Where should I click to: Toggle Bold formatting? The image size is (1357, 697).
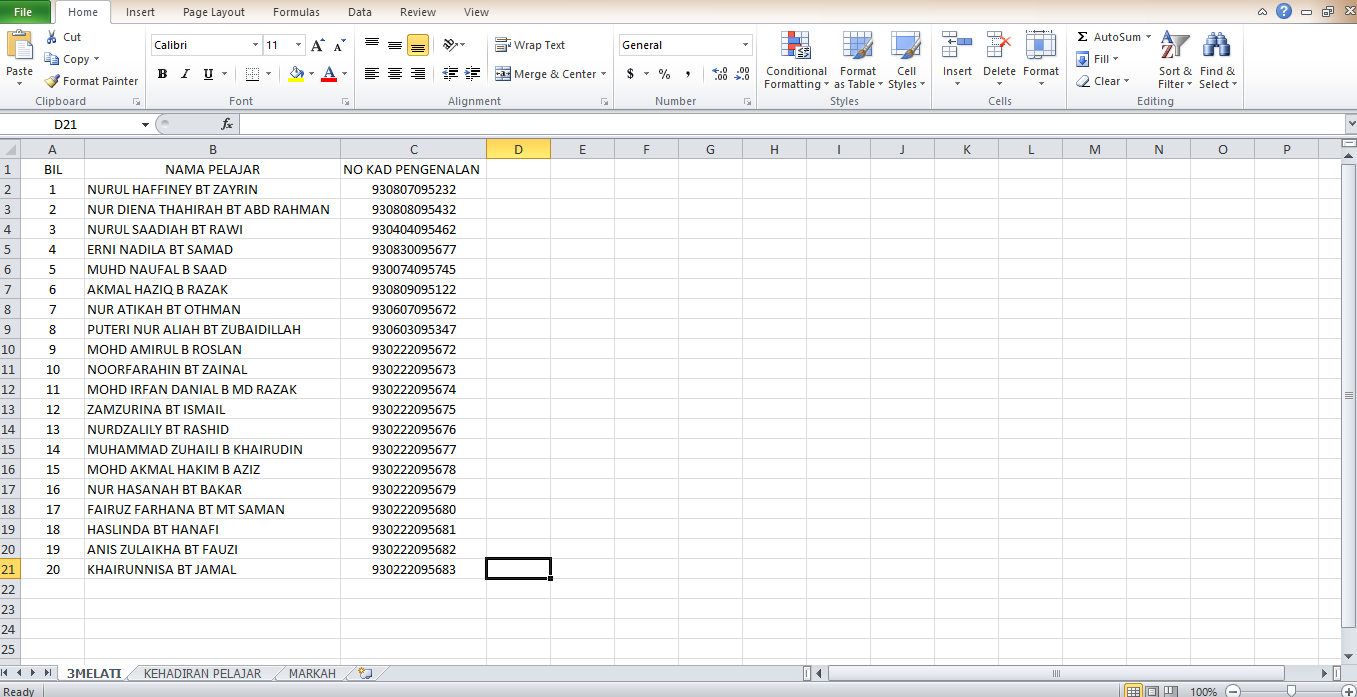coord(162,74)
